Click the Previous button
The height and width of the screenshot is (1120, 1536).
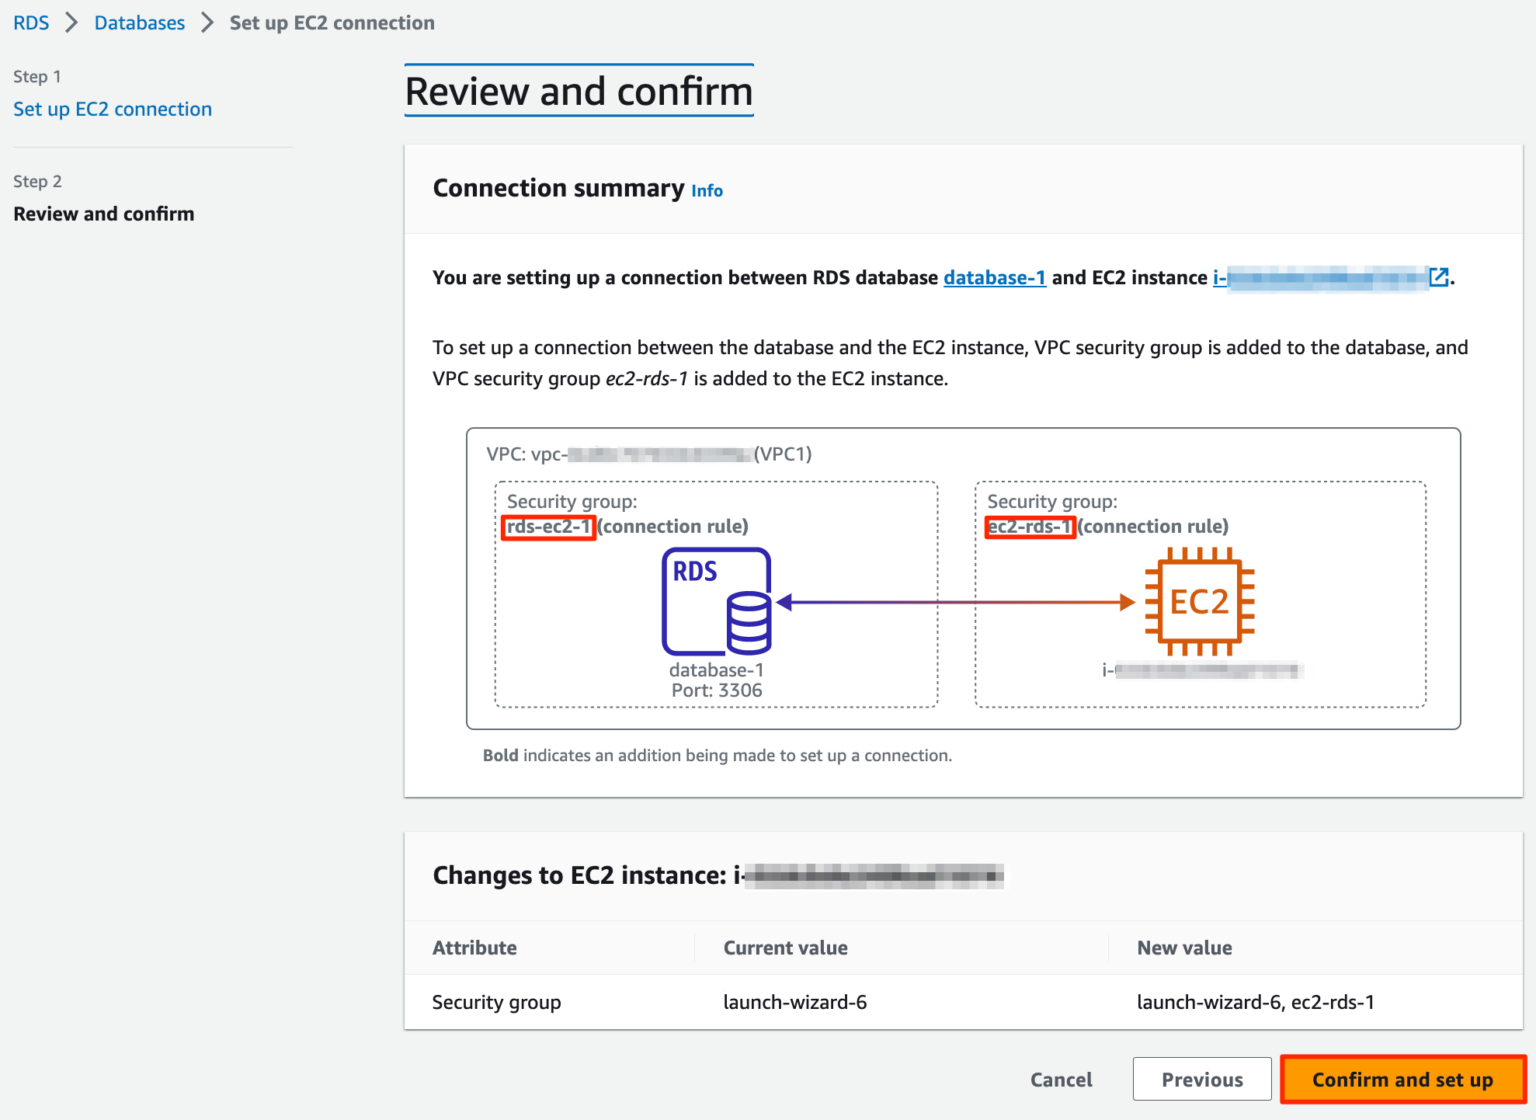1201,1079
